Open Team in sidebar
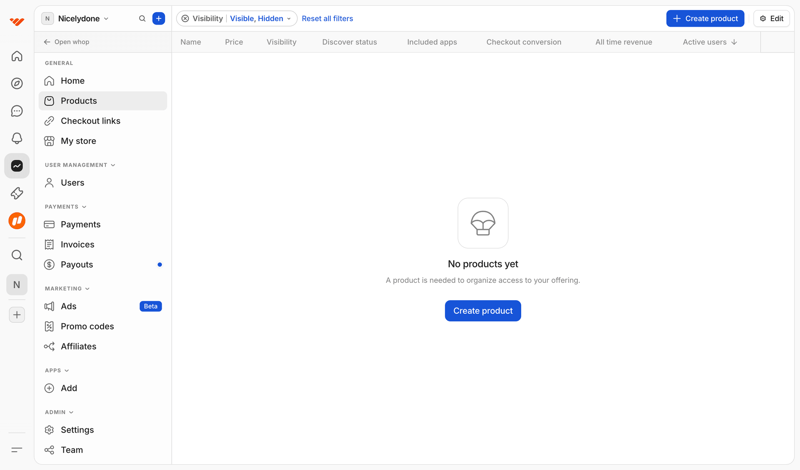800x470 pixels. pyautogui.click(x=103, y=450)
